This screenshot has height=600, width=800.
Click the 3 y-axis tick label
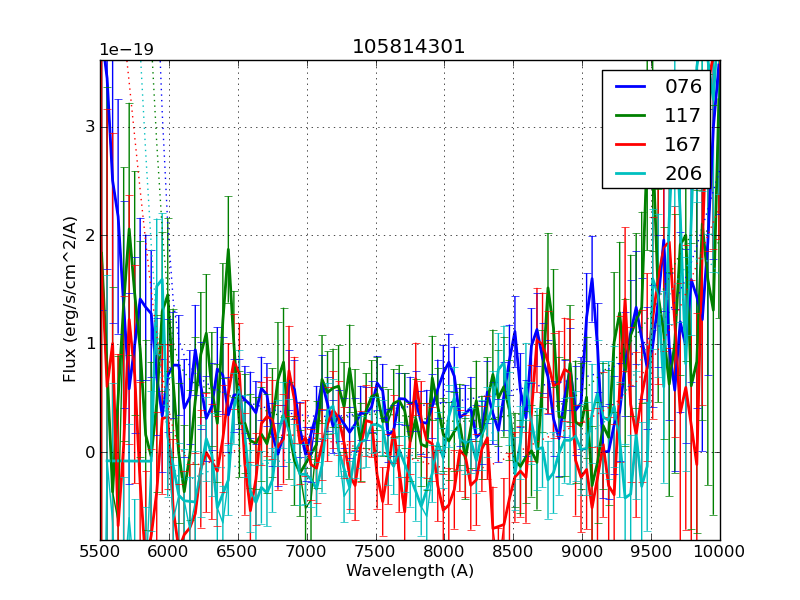coord(89,127)
